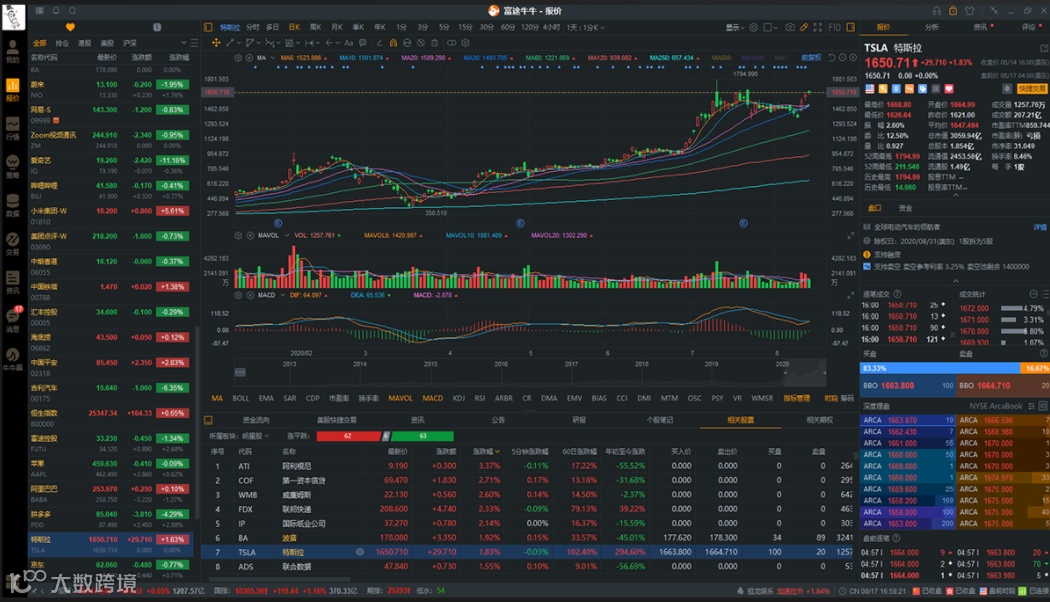Switch to the 港股 watchlist tab
This screenshot has width=1050, height=602.
click(84, 43)
